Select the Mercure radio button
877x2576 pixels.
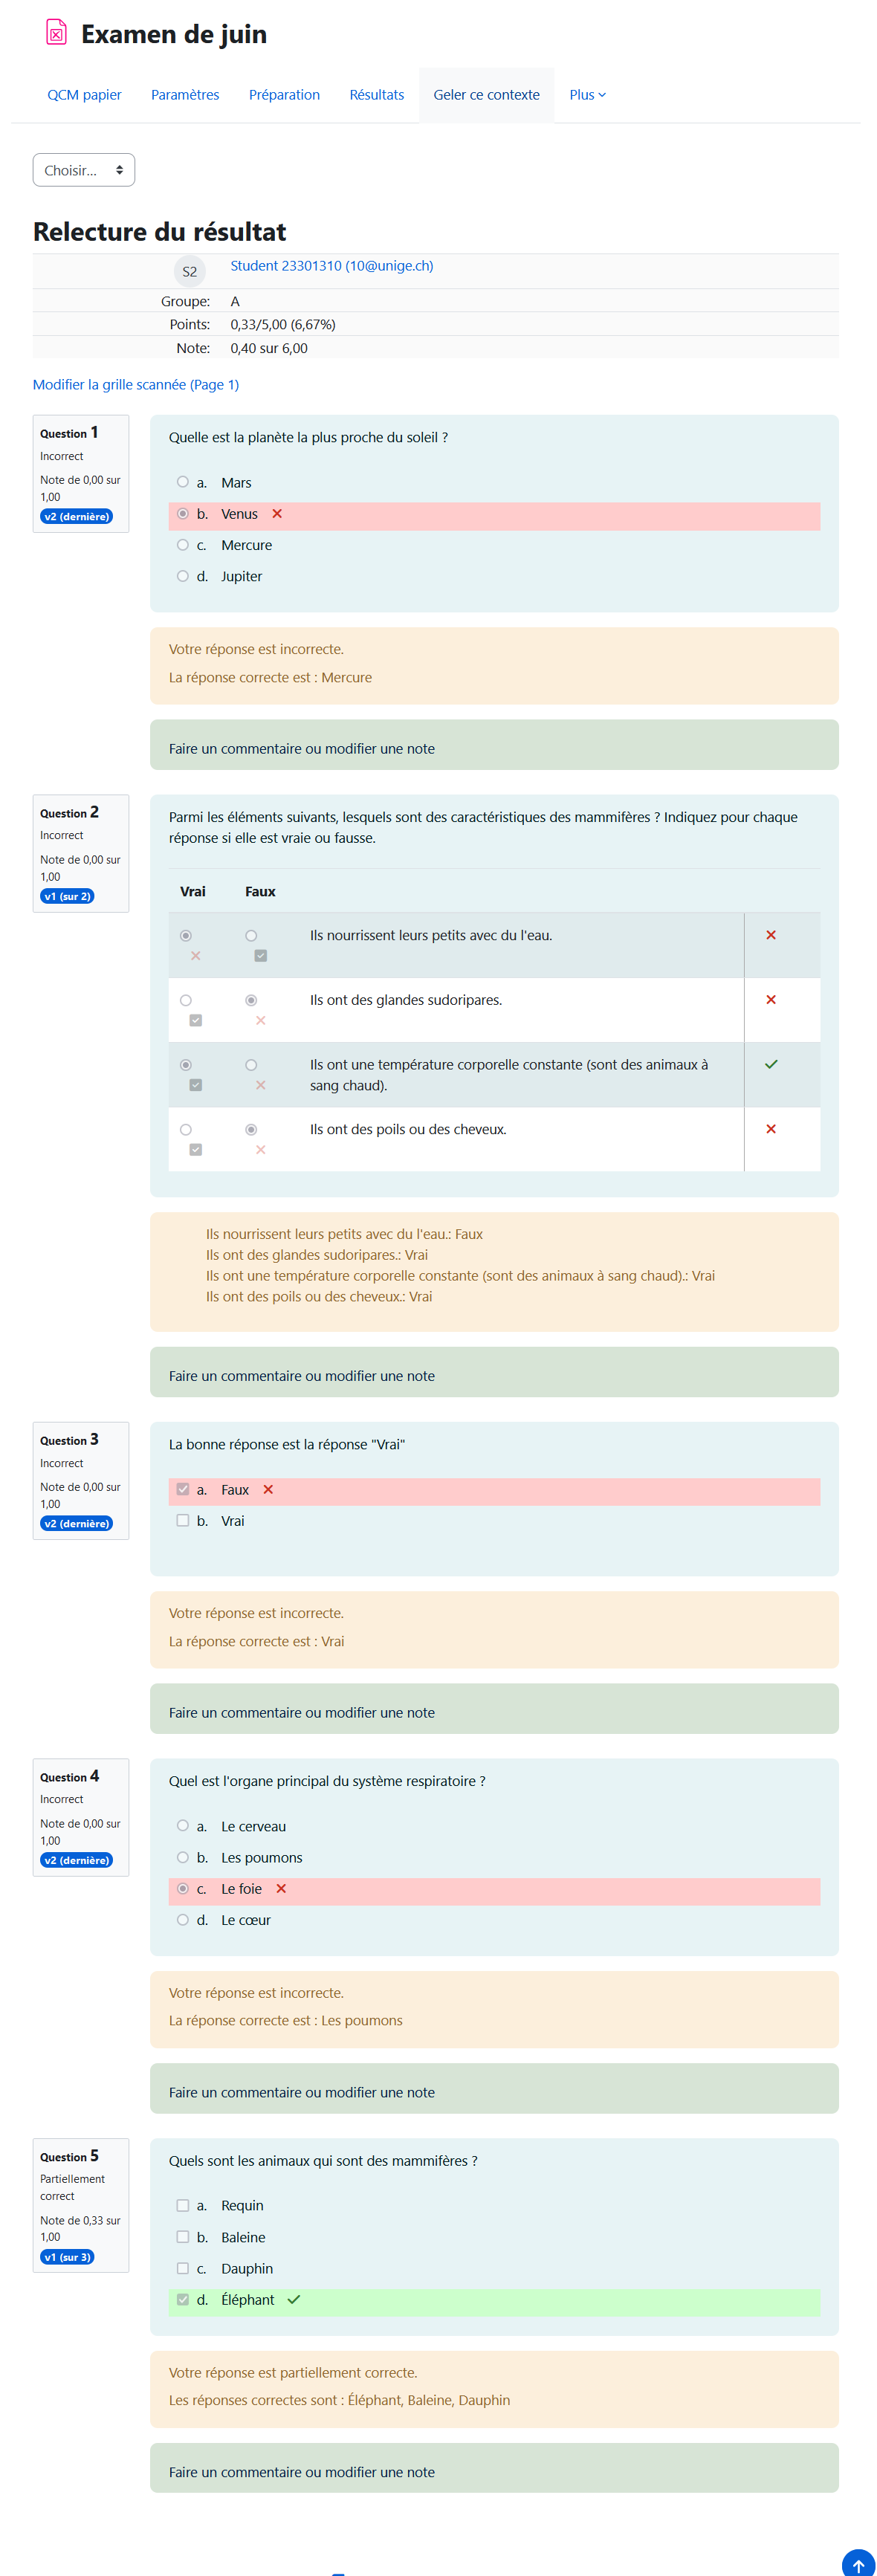(183, 545)
